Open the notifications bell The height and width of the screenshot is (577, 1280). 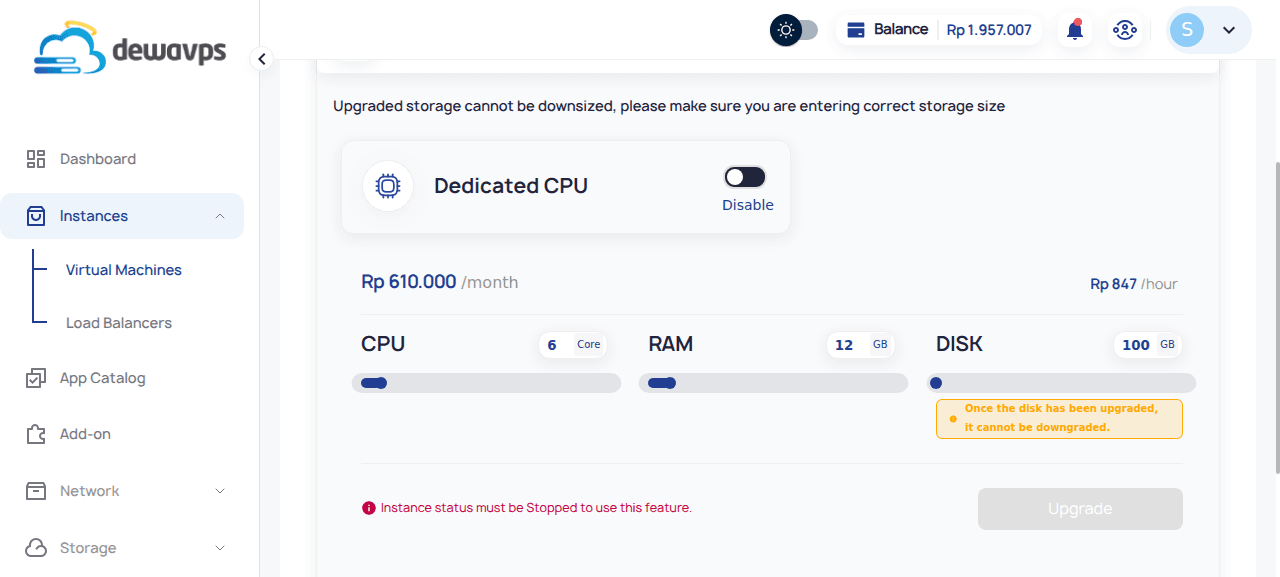[x=1074, y=29]
